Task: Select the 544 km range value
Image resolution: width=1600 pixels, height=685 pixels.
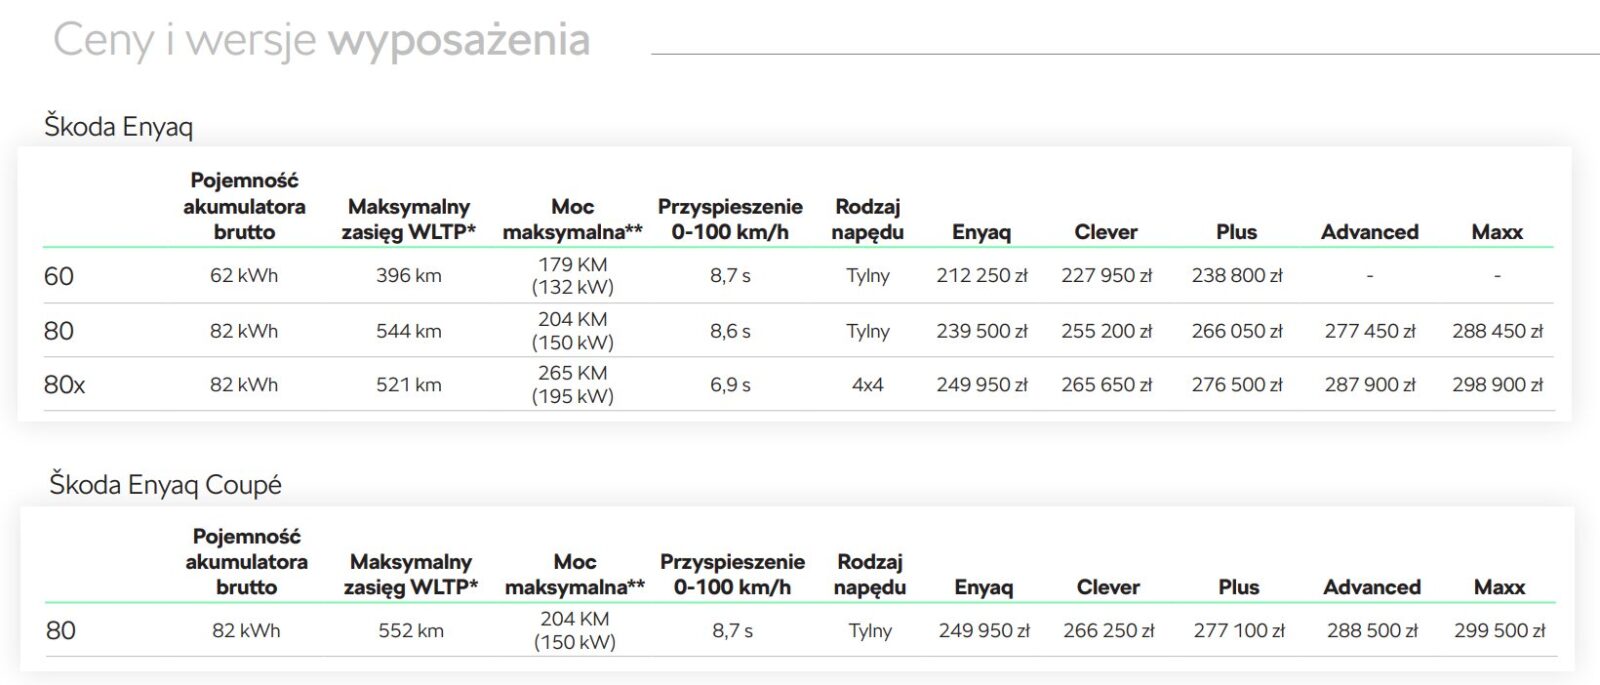Action: point(408,331)
